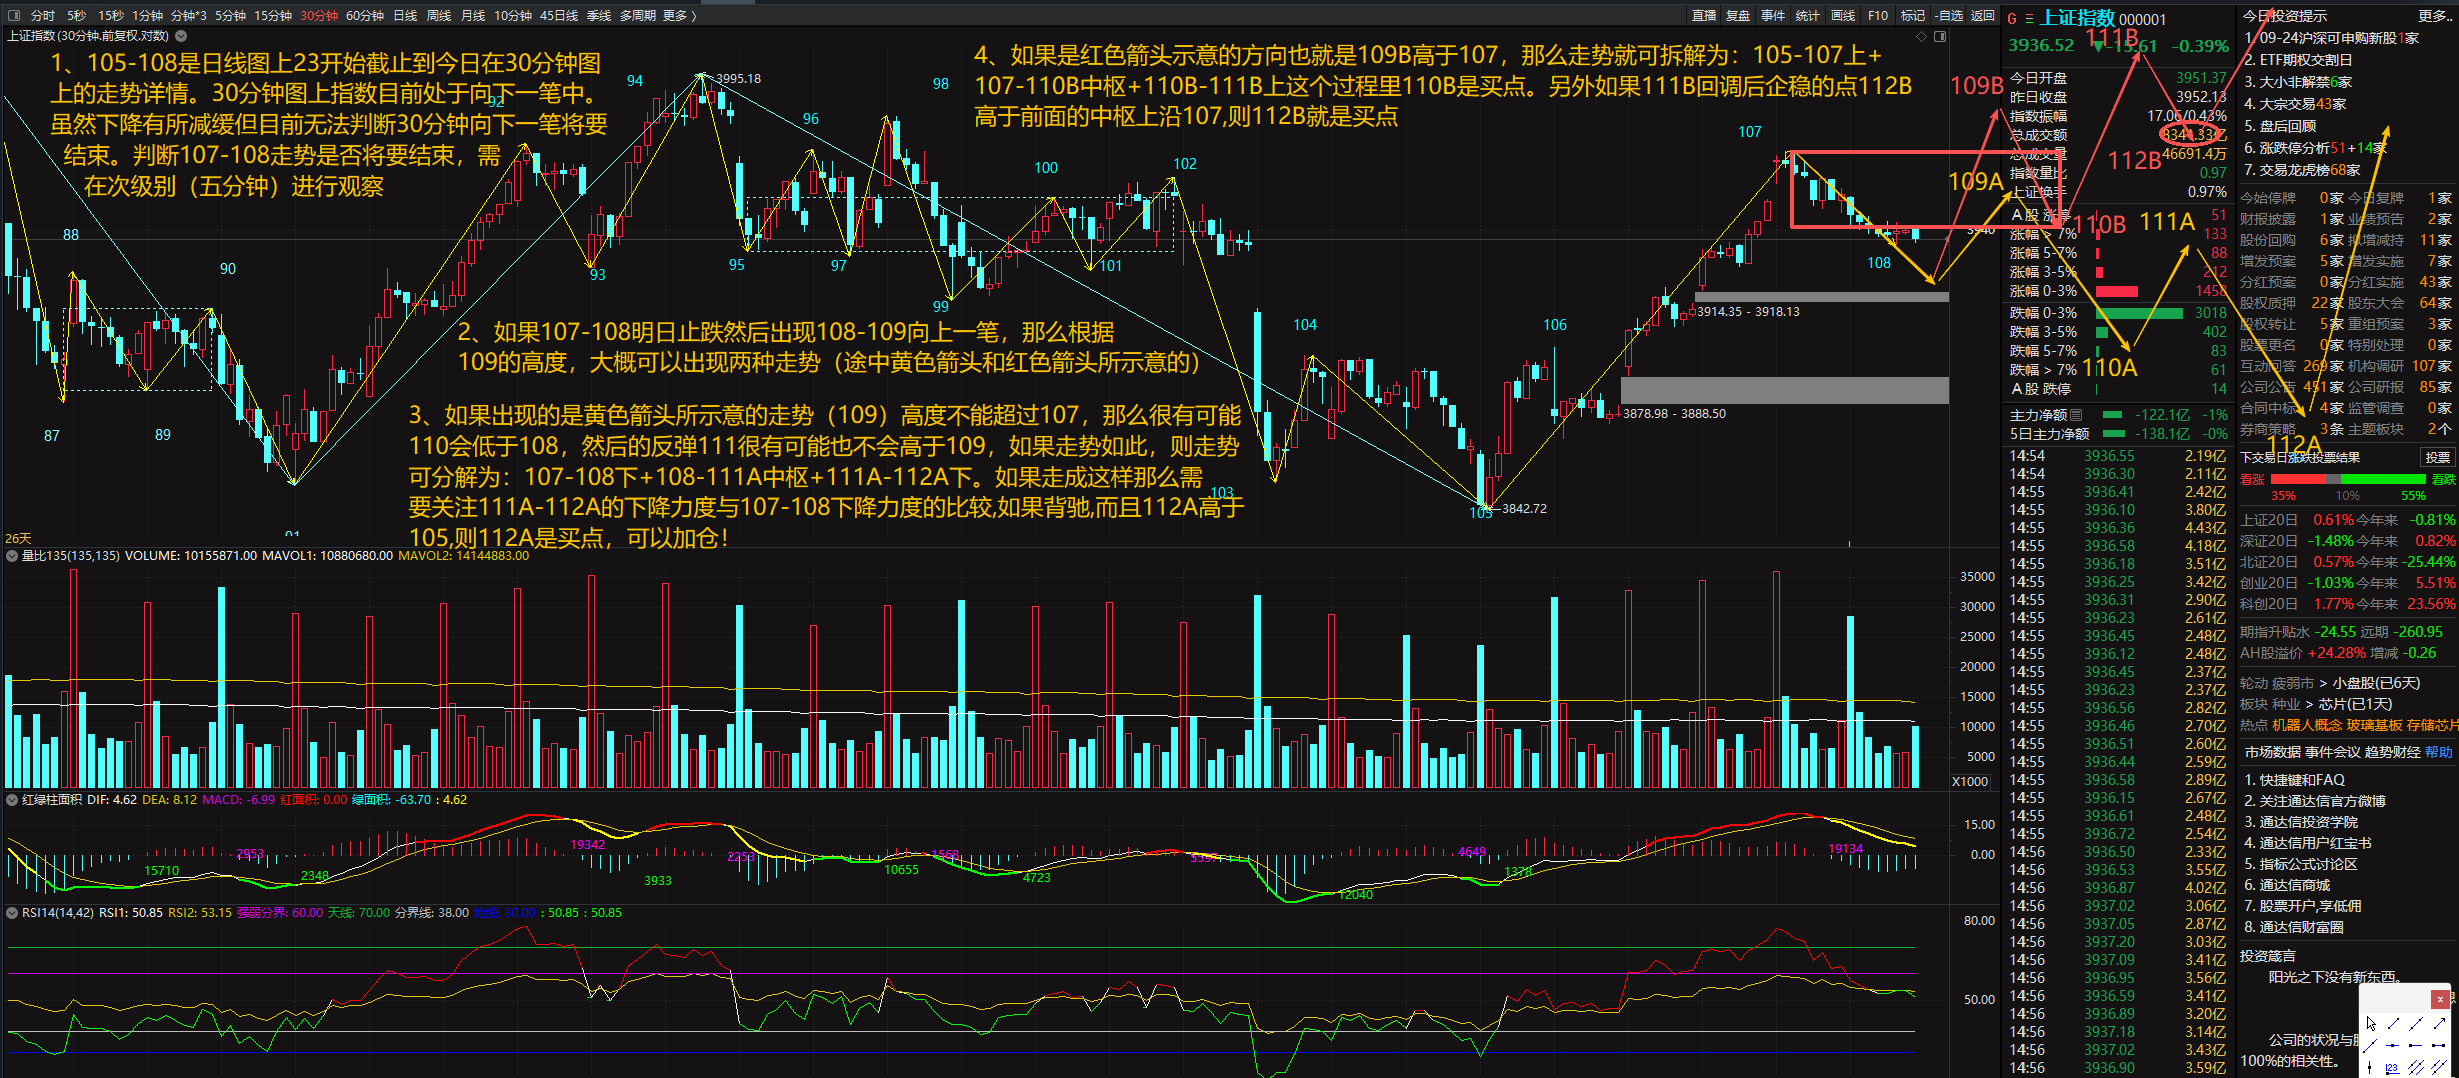This screenshot has height=1078, width=2459.
Task: Toggle the panel layout icon atop chart
Action: pyautogui.click(x=1940, y=36)
